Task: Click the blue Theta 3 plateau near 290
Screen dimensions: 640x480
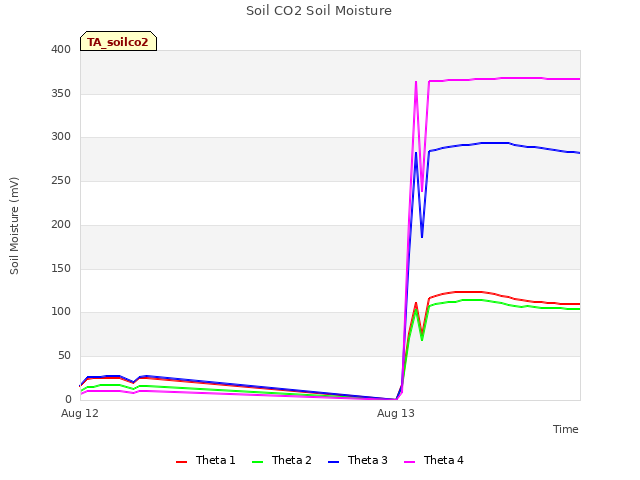Action: pyautogui.click(x=494, y=143)
